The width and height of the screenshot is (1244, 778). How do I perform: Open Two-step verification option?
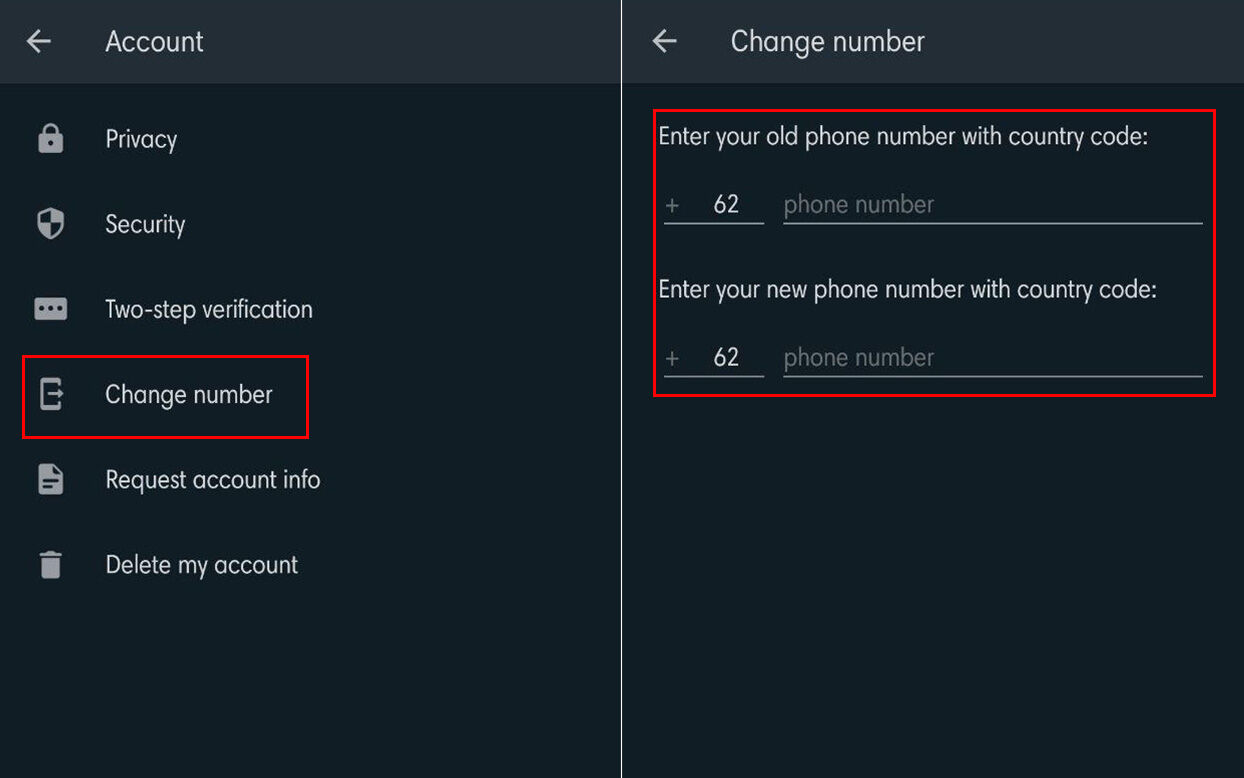tap(208, 309)
